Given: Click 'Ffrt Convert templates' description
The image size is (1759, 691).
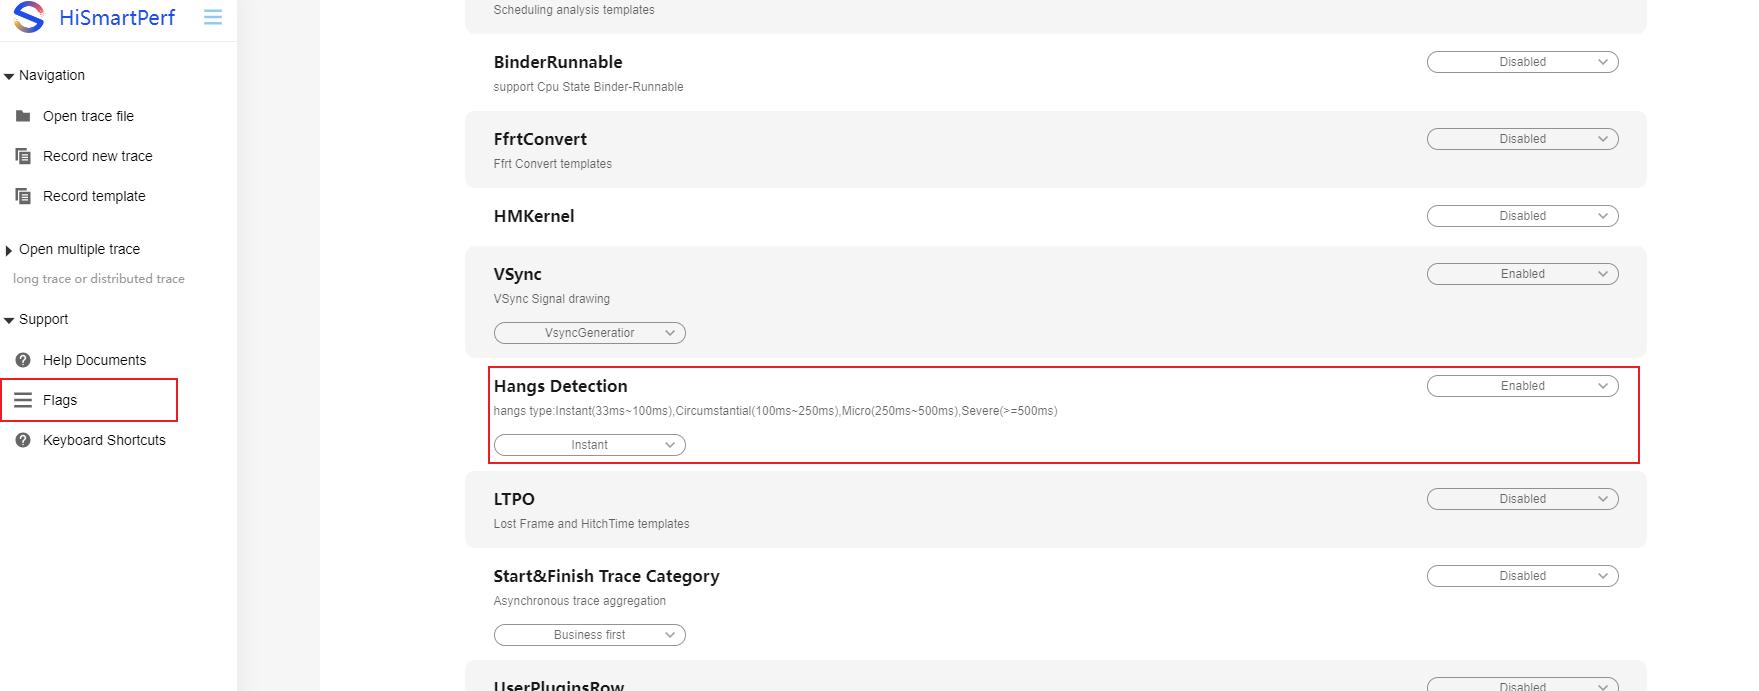Looking at the screenshot, I should 552,164.
